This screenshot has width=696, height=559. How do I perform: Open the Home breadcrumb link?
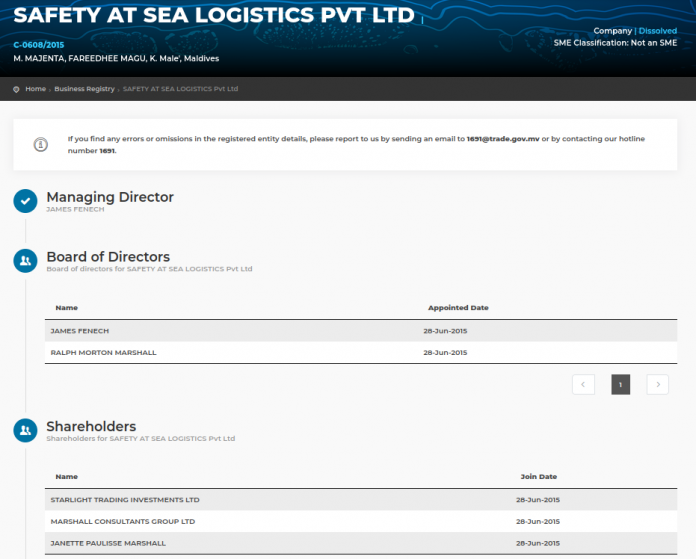36,89
